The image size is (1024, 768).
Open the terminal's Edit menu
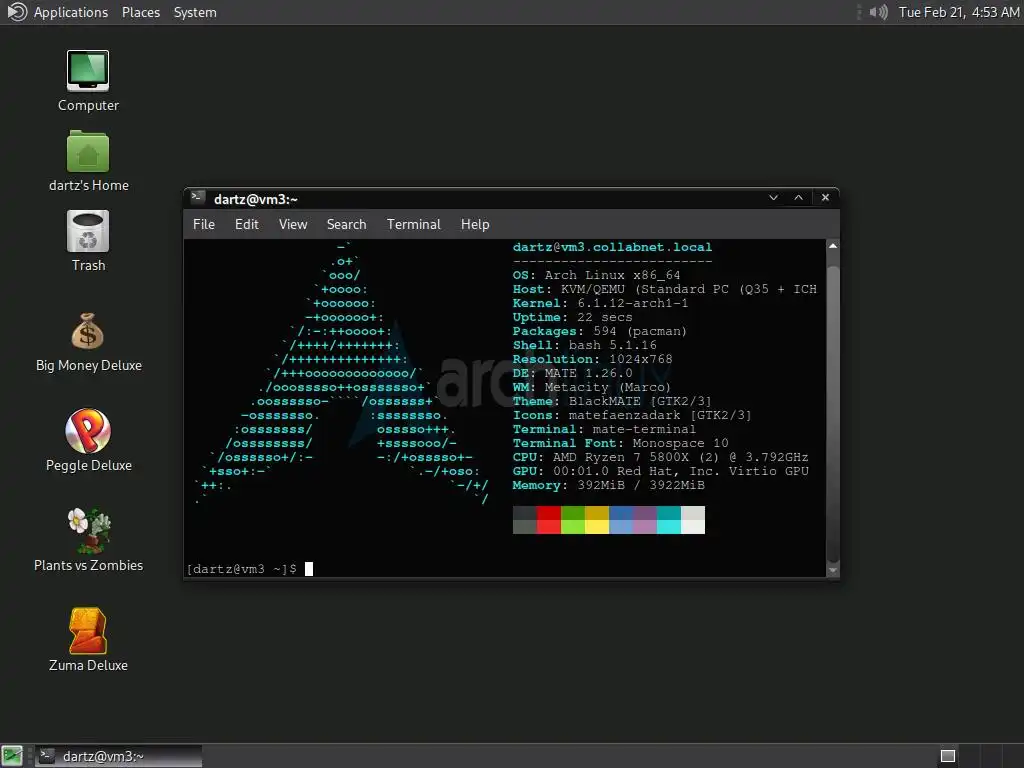click(246, 224)
